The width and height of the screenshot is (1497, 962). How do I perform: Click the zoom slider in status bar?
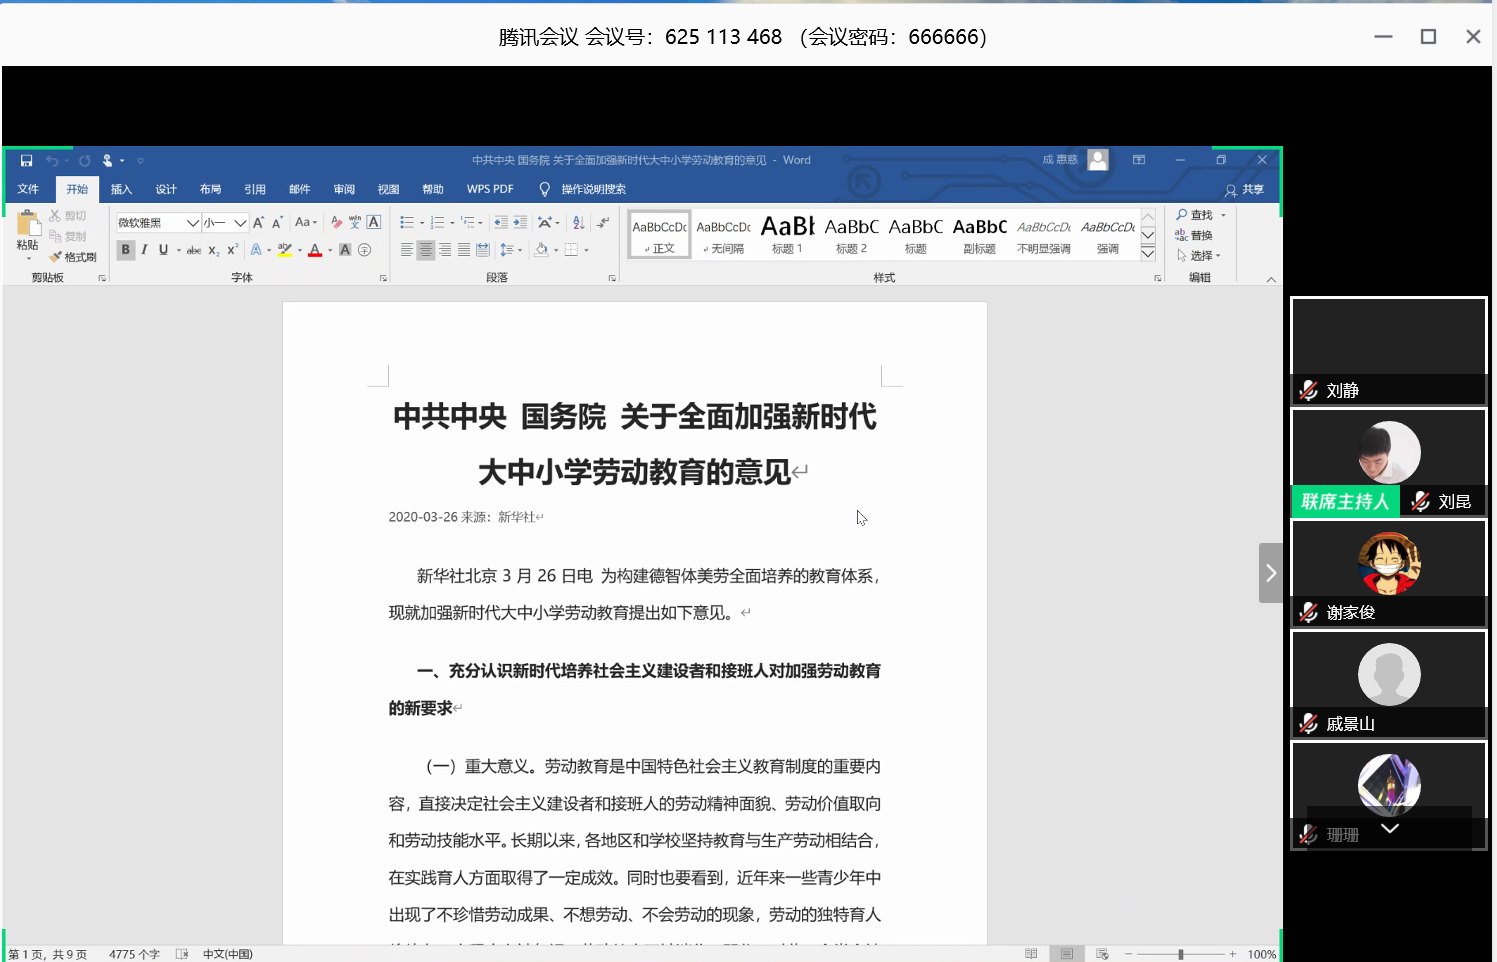pos(1181,954)
